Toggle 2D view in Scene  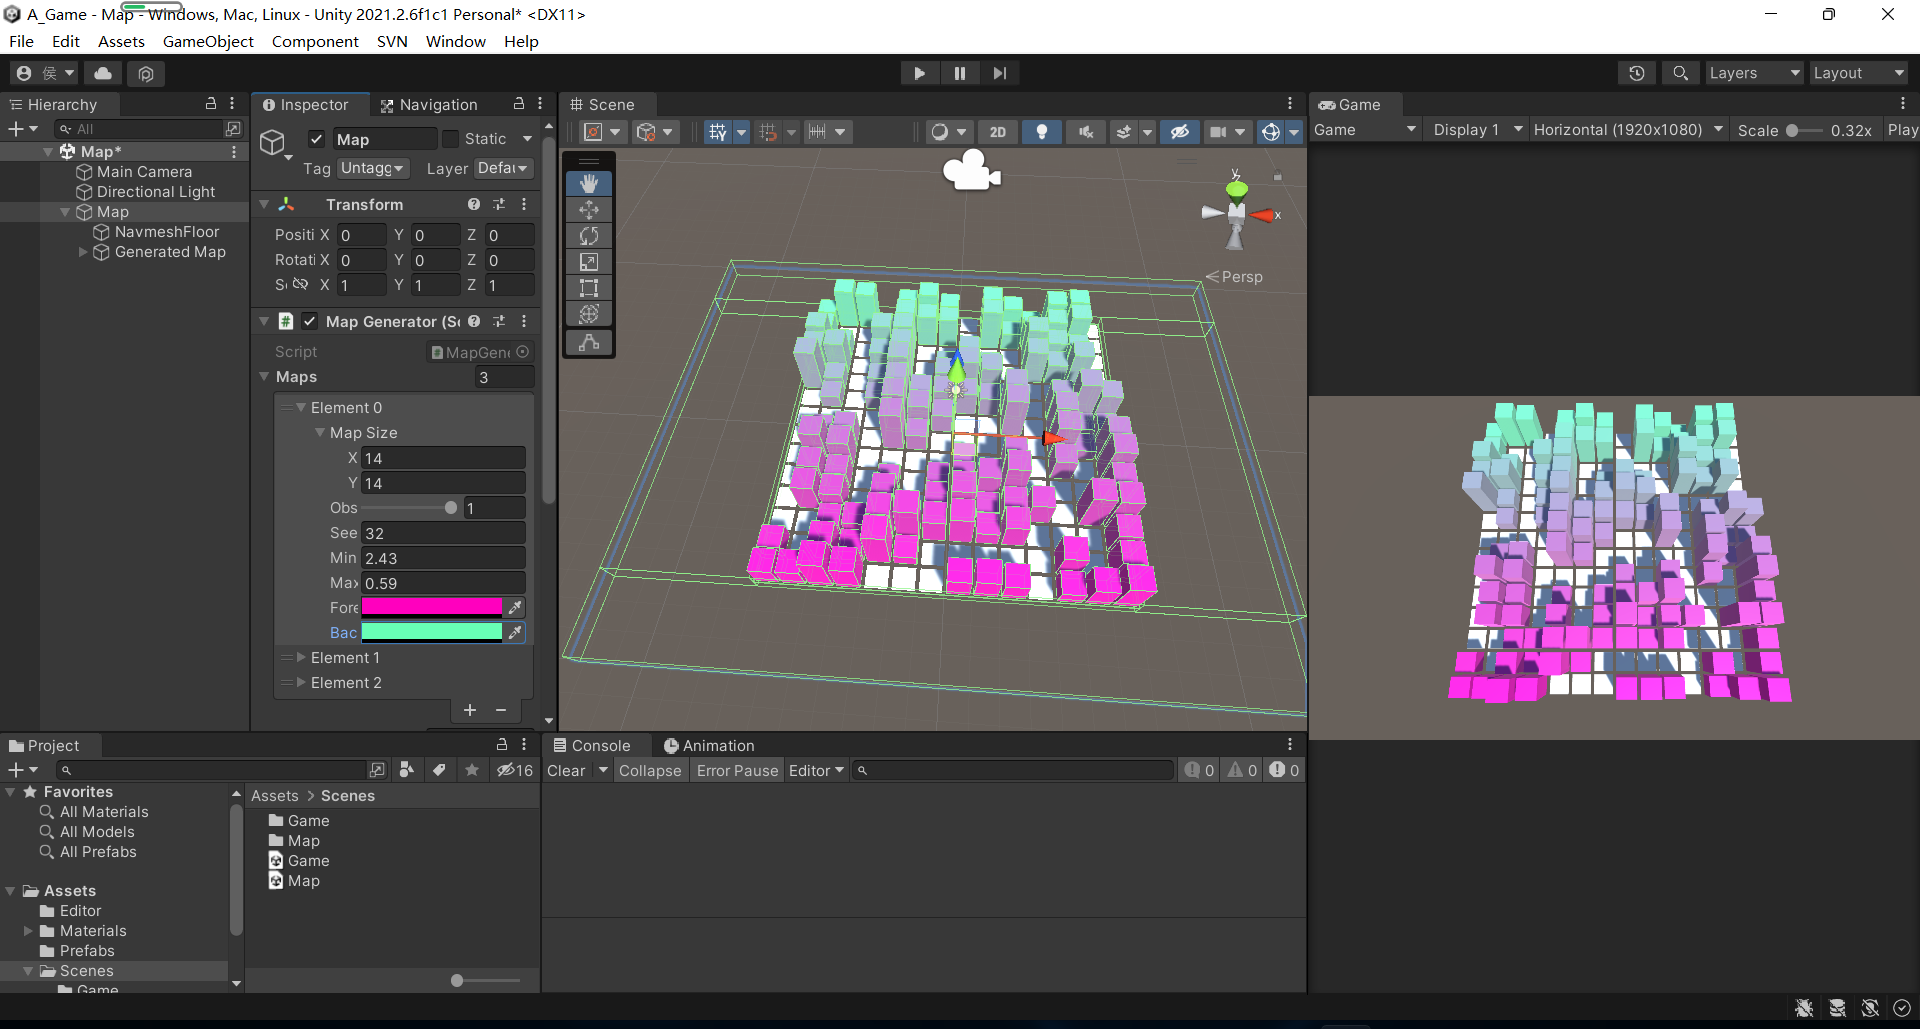point(998,132)
